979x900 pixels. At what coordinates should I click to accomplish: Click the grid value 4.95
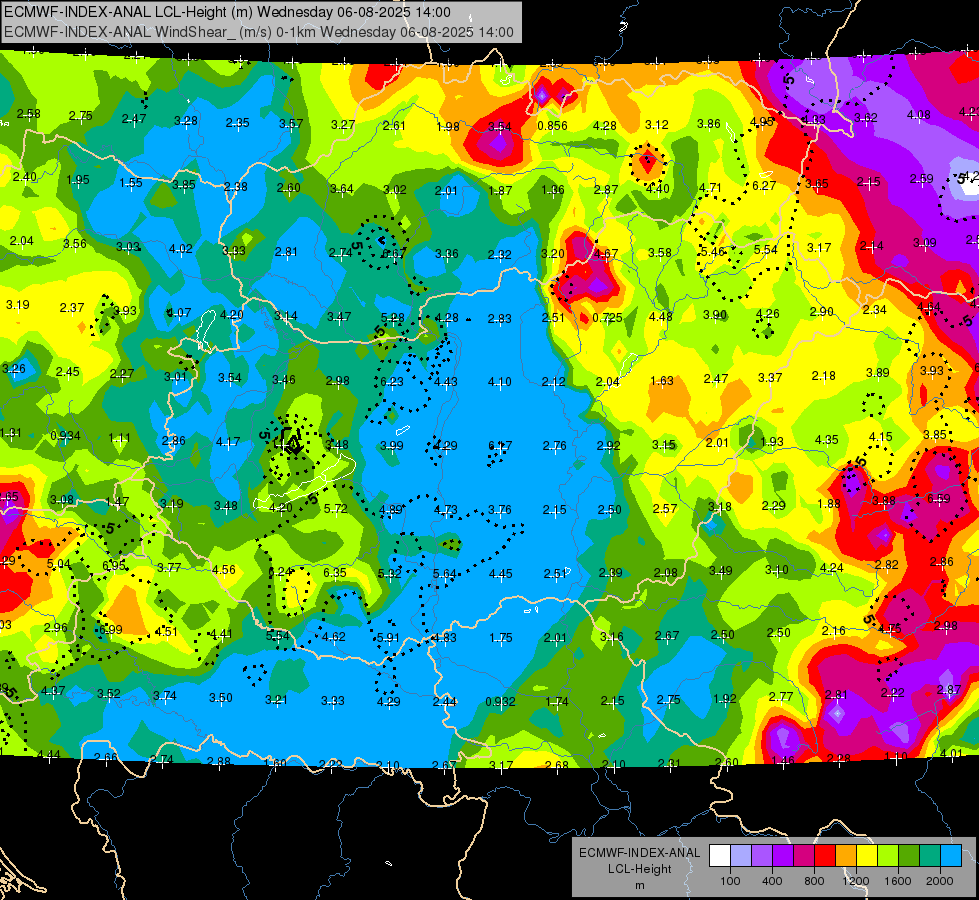pos(762,122)
